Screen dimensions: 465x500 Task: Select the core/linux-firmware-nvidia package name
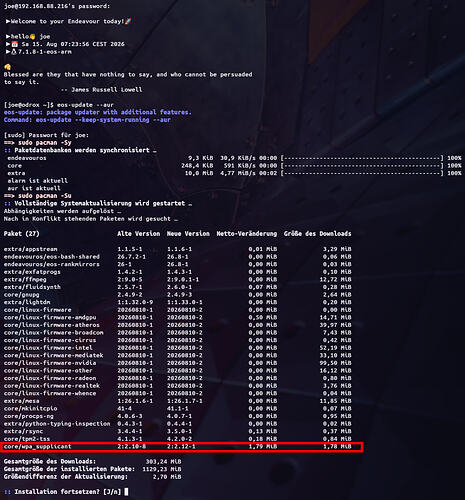(50, 363)
